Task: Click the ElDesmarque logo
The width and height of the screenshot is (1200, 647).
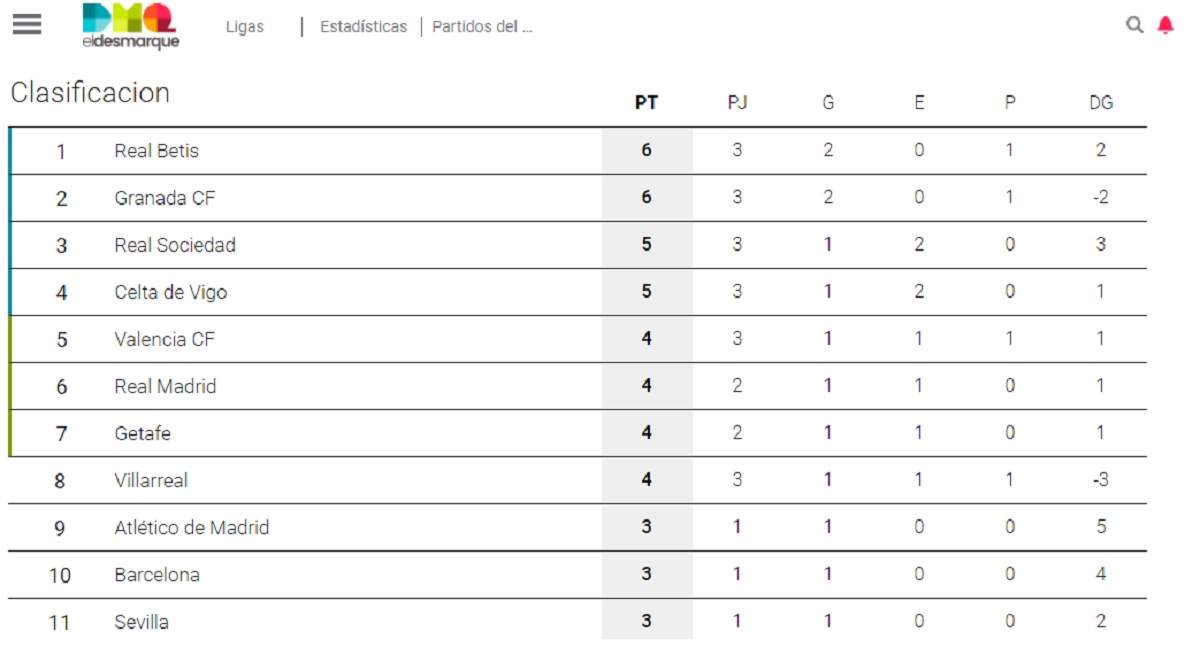Action: 130,27
